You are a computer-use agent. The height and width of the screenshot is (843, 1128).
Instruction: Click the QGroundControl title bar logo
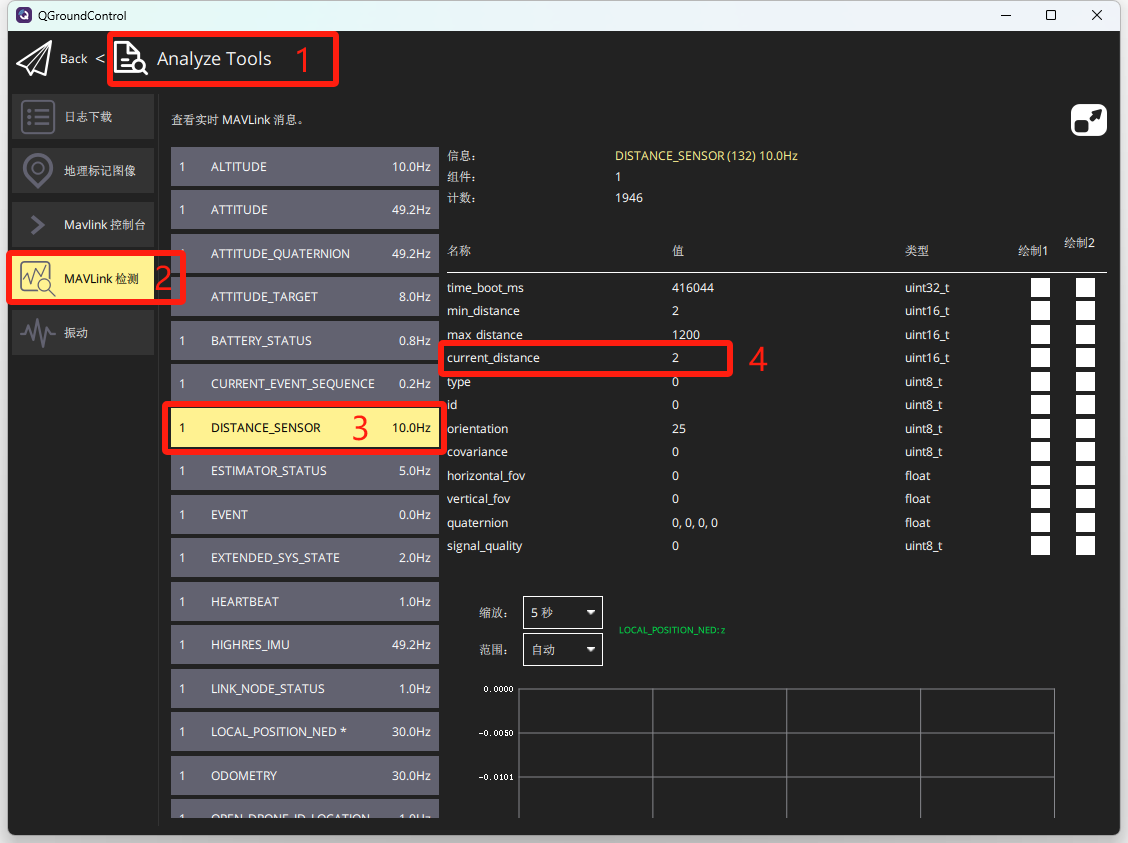click(24, 15)
